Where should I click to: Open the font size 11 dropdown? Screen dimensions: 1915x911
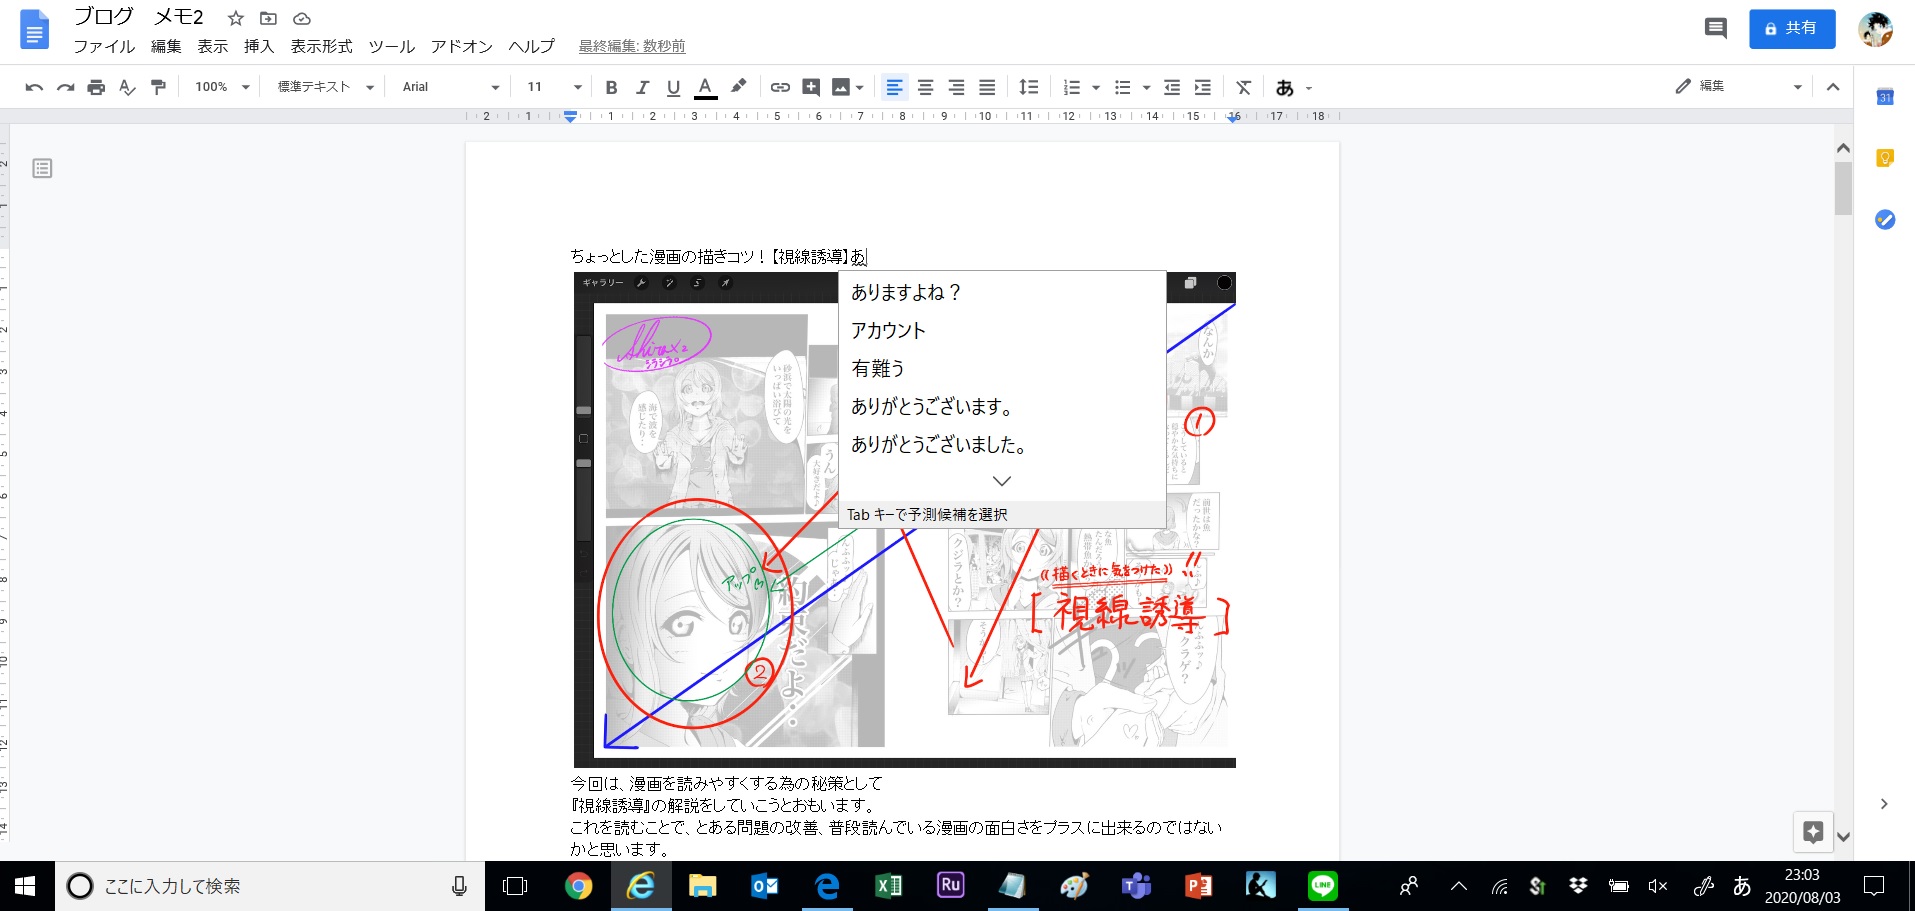(x=553, y=87)
